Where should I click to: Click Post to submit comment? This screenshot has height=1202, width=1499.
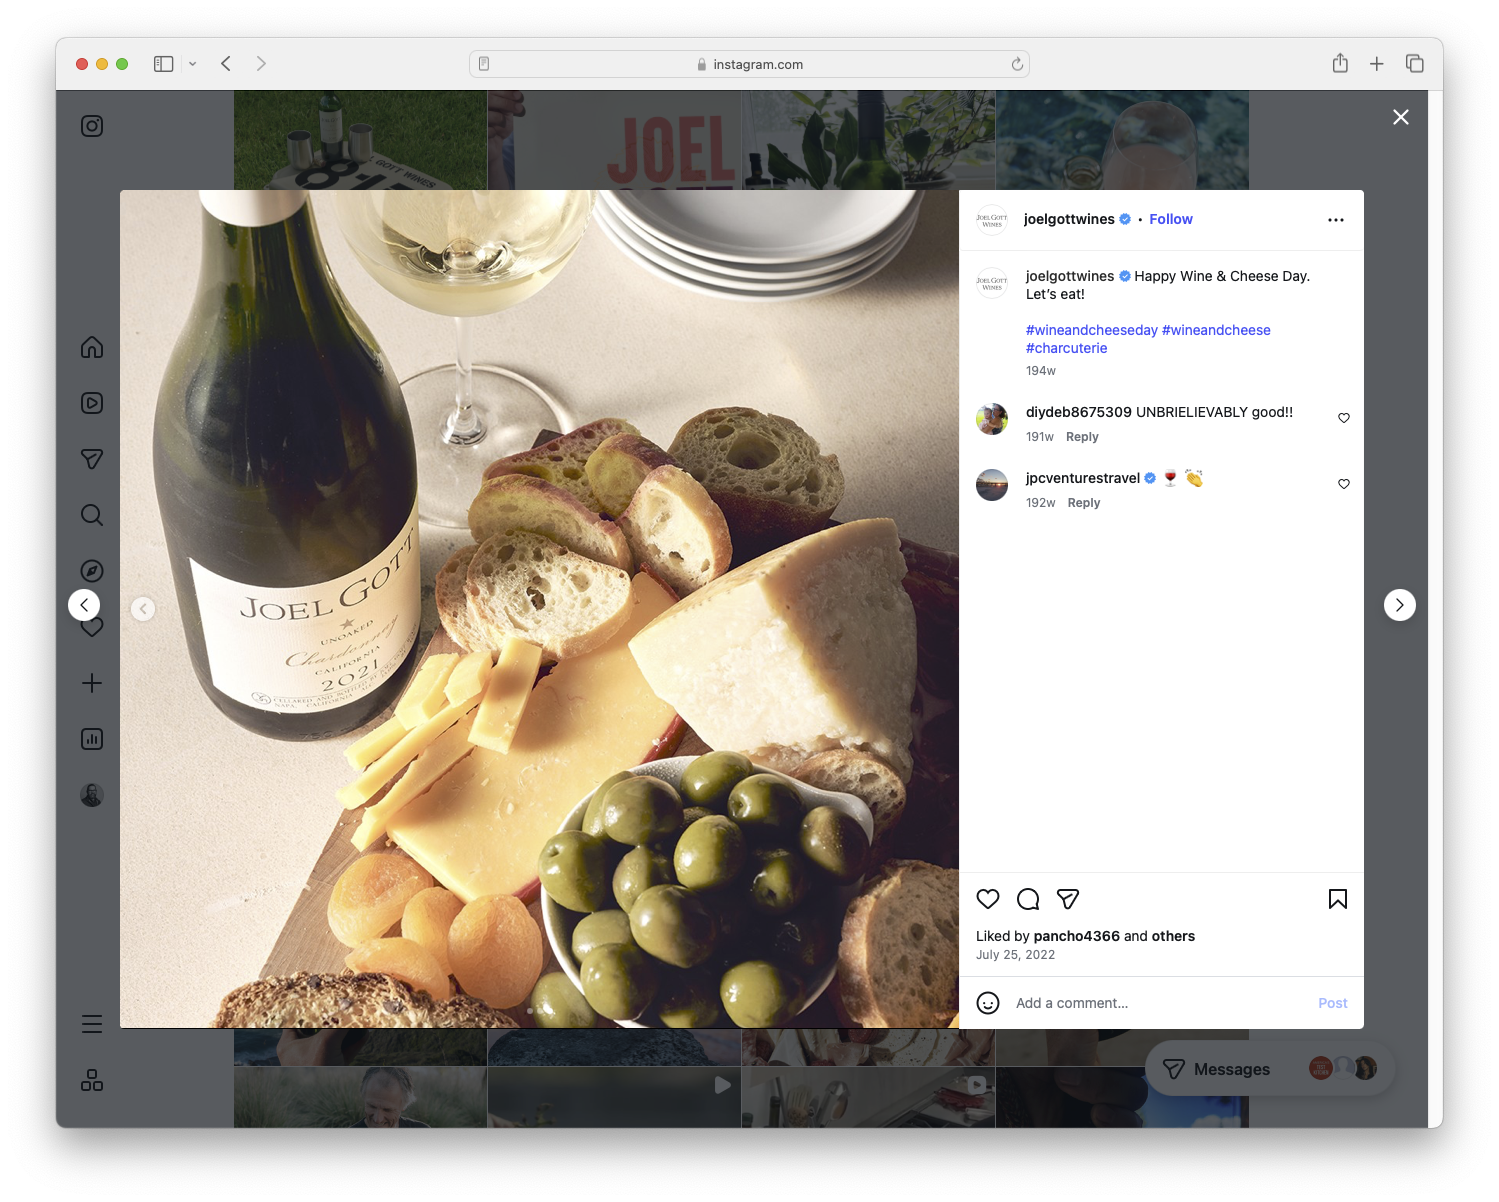click(1333, 1003)
